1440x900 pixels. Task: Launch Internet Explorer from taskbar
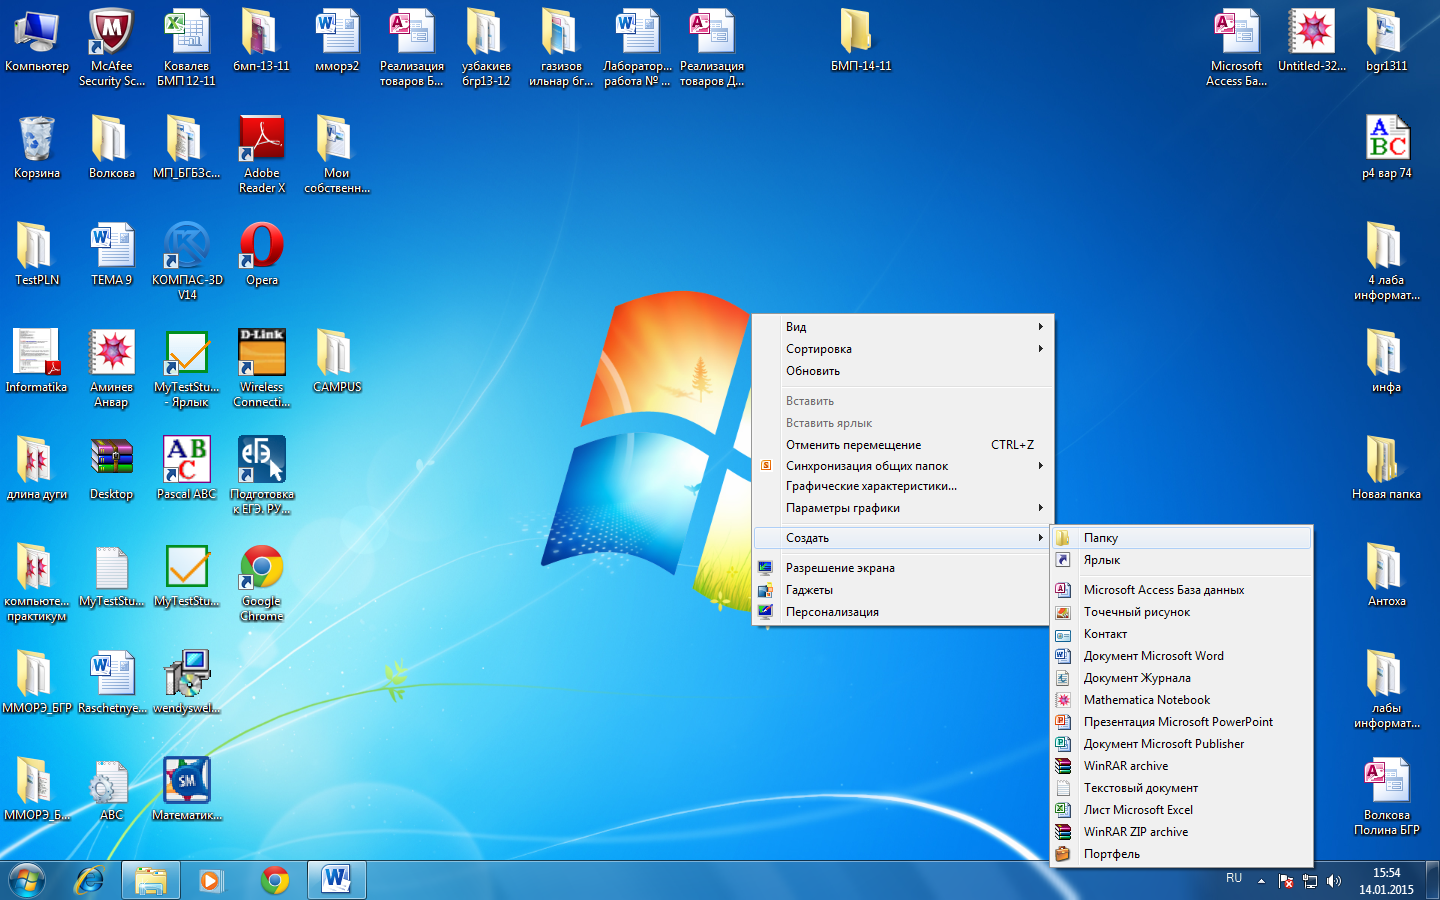tap(89, 880)
